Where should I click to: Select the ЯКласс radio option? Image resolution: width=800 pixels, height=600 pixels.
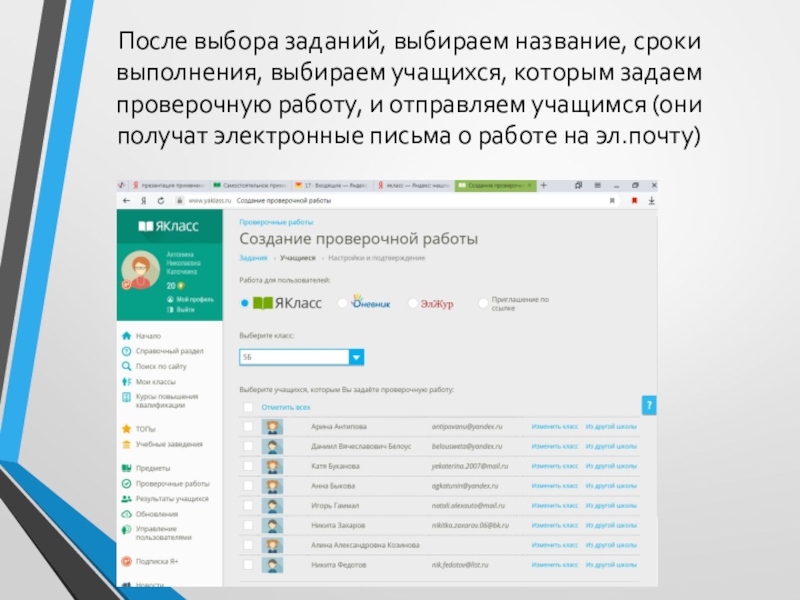click(x=244, y=303)
